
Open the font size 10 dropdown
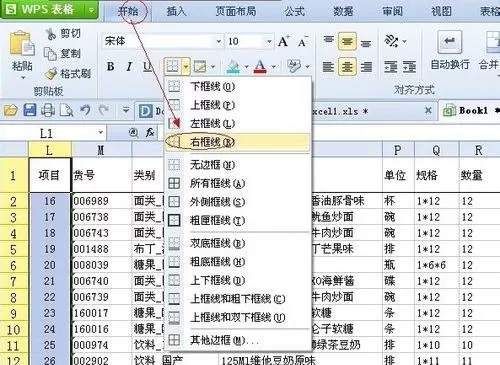tap(269, 42)
